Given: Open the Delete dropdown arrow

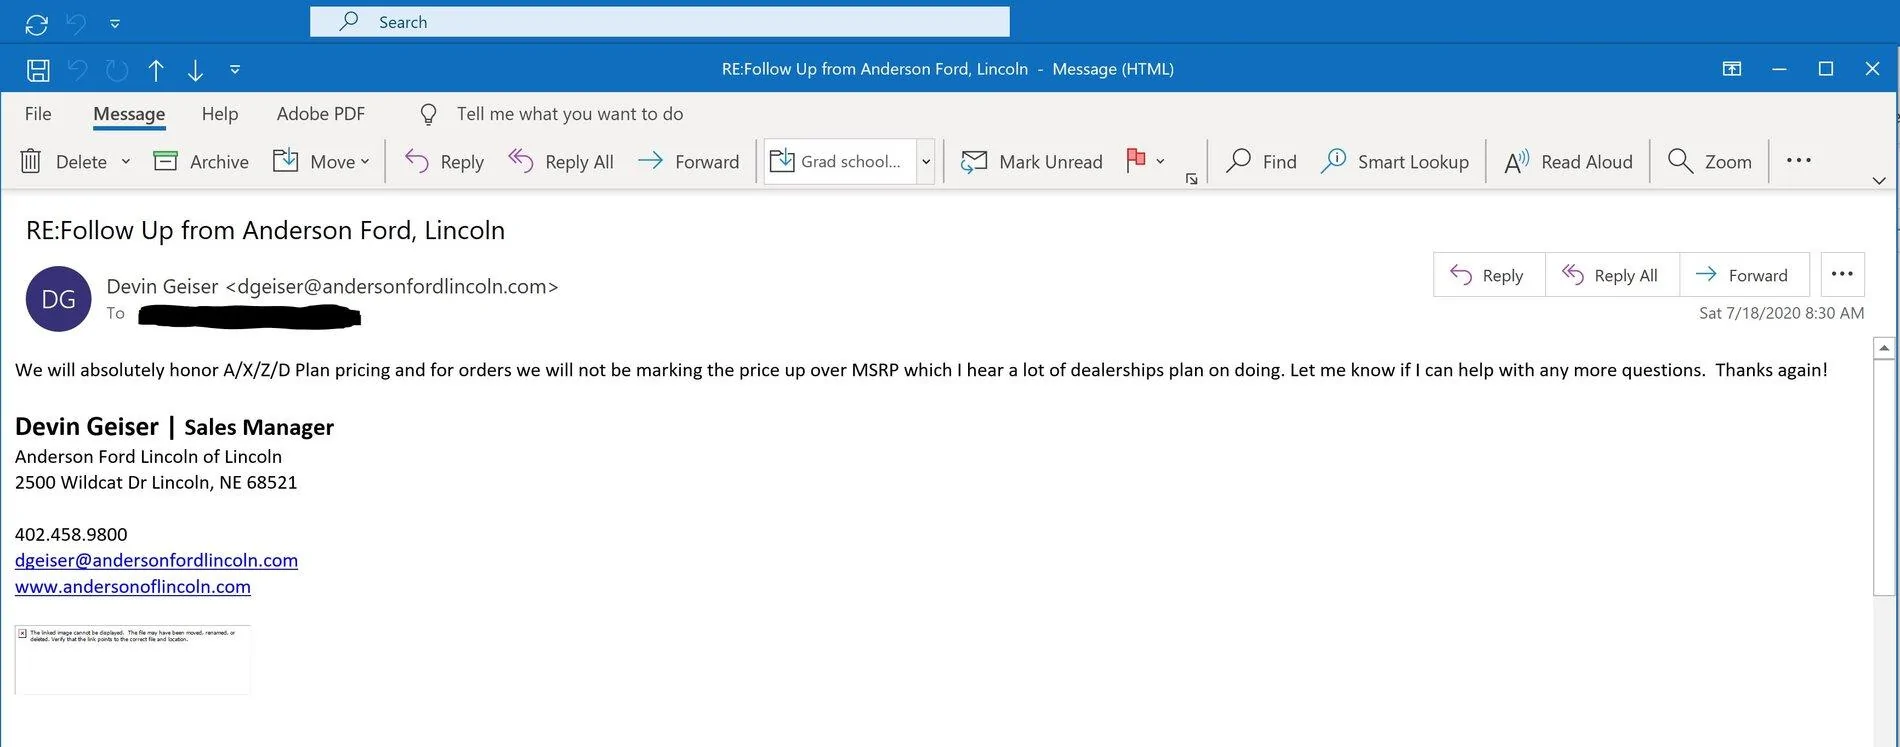Looking at the screenshot, I should click(126, 161).
